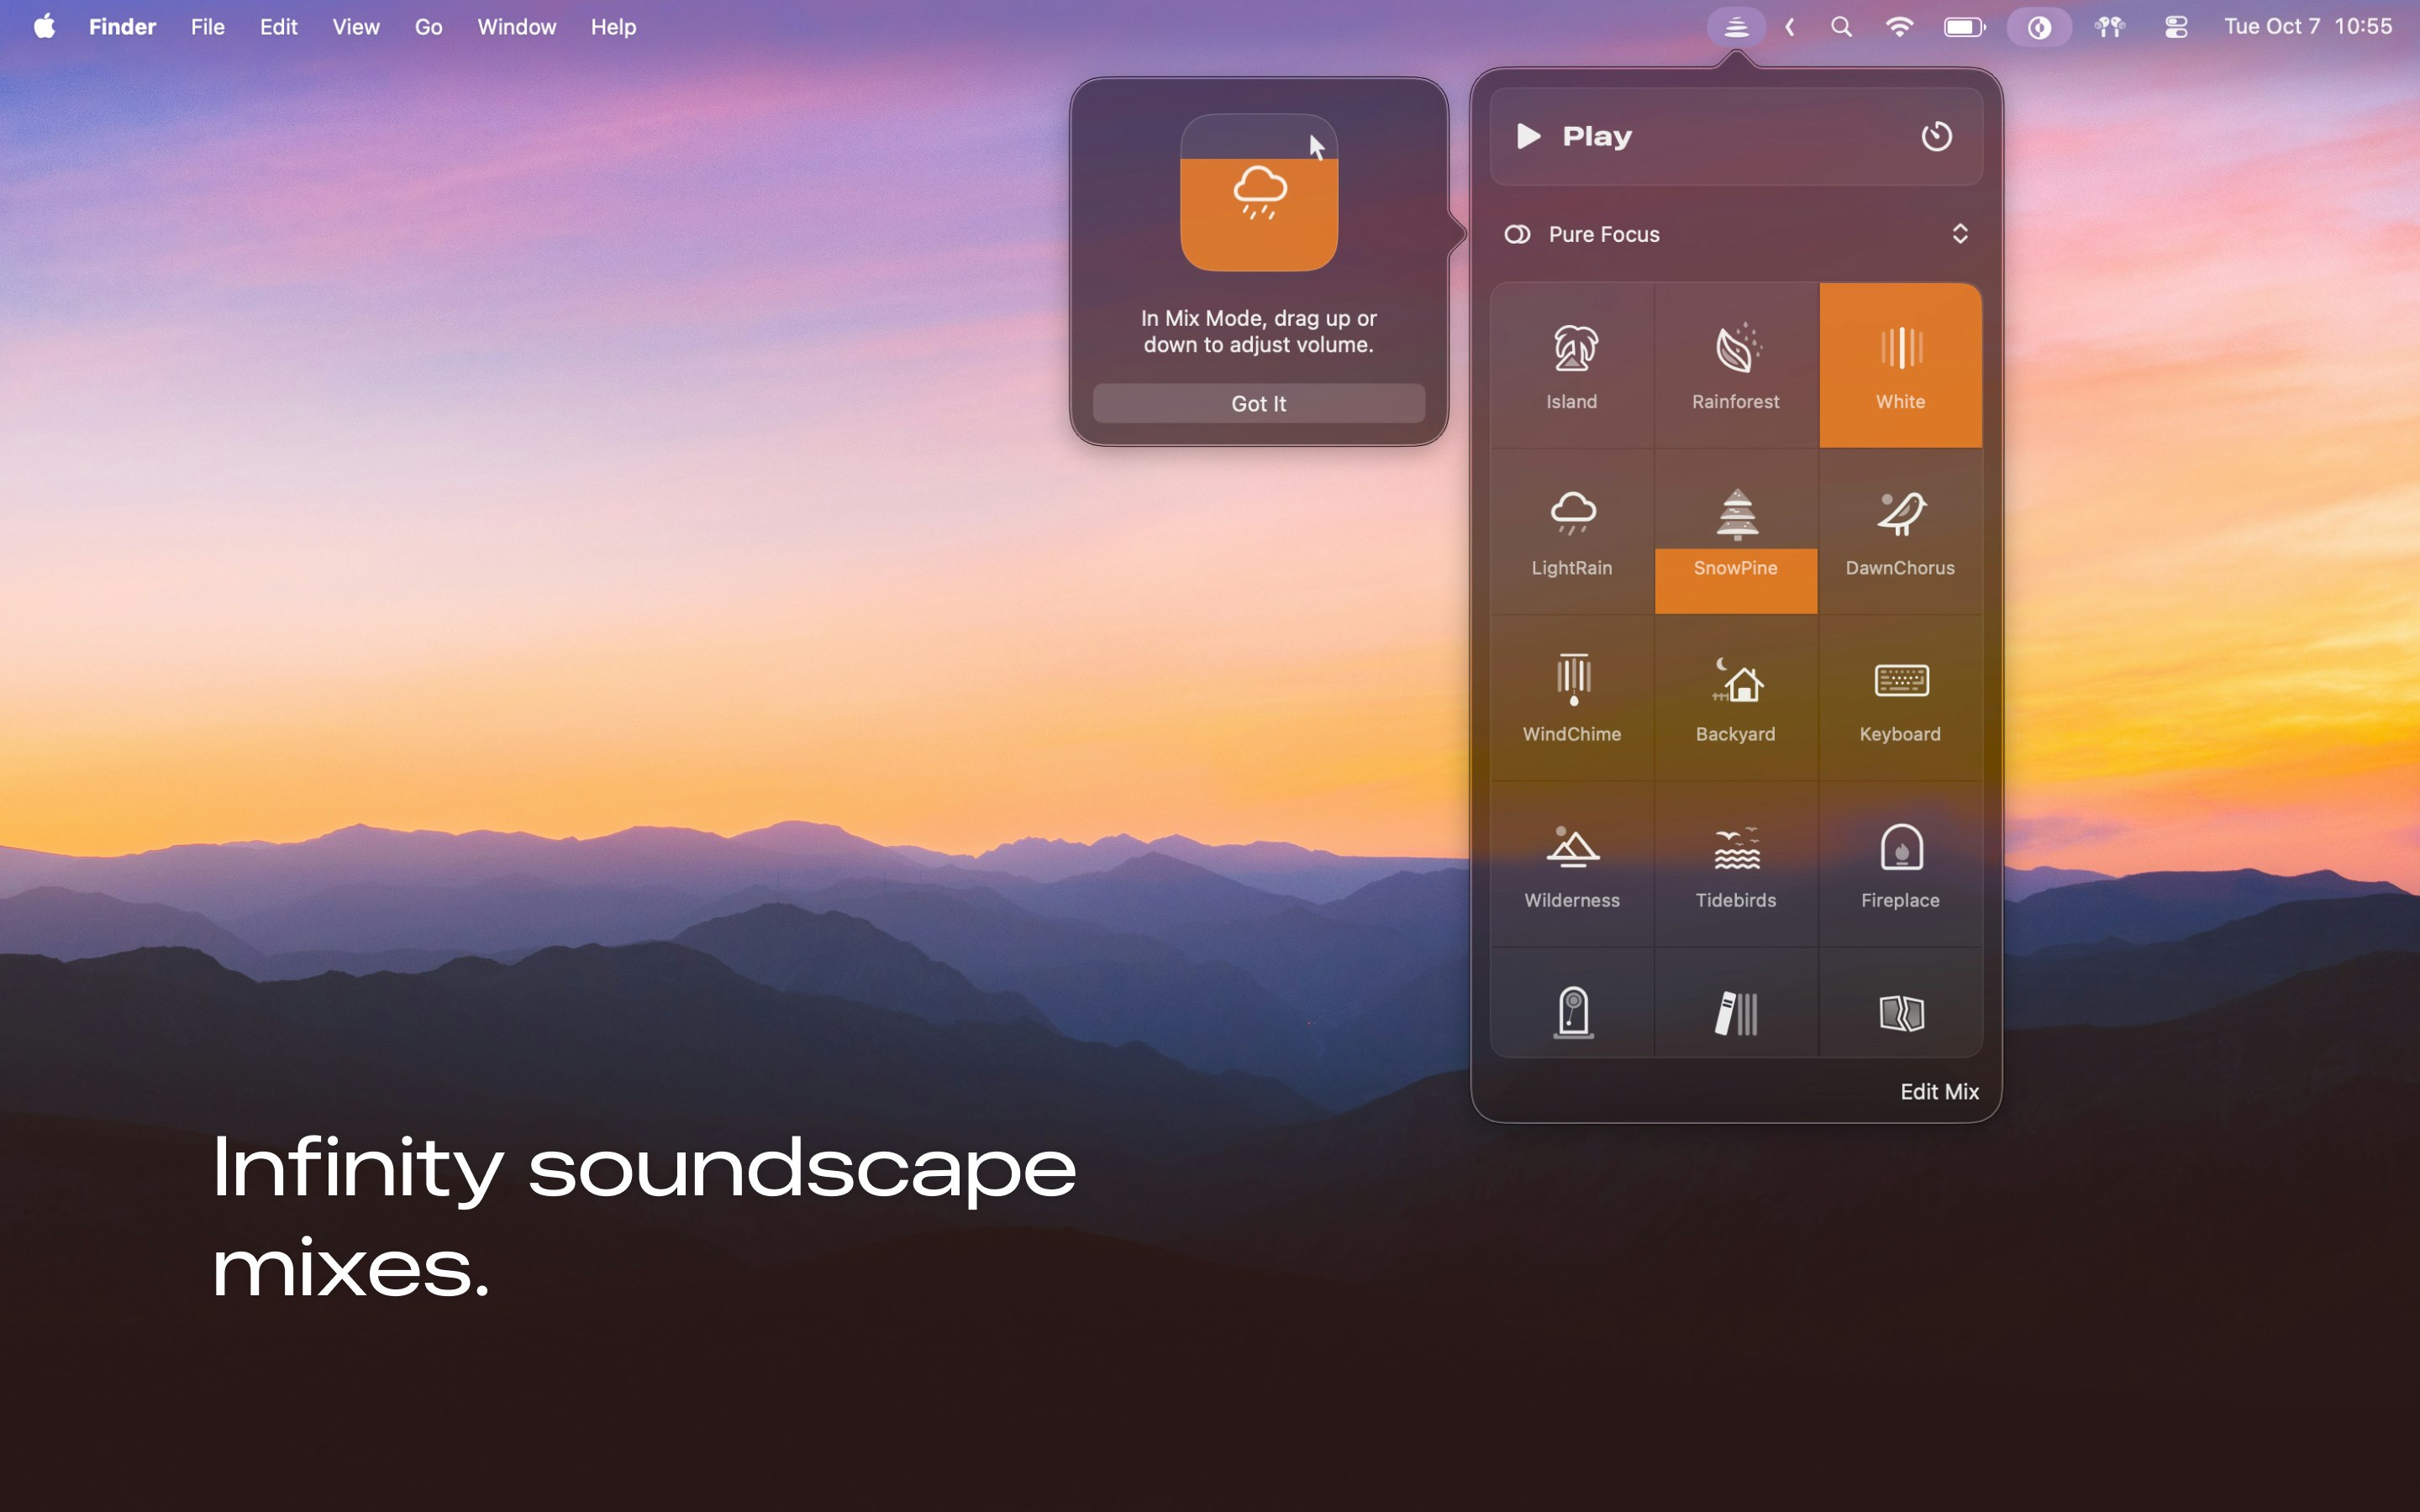Select the pendulum clock sound icon
2420x1512 pixels.
1571,1013
